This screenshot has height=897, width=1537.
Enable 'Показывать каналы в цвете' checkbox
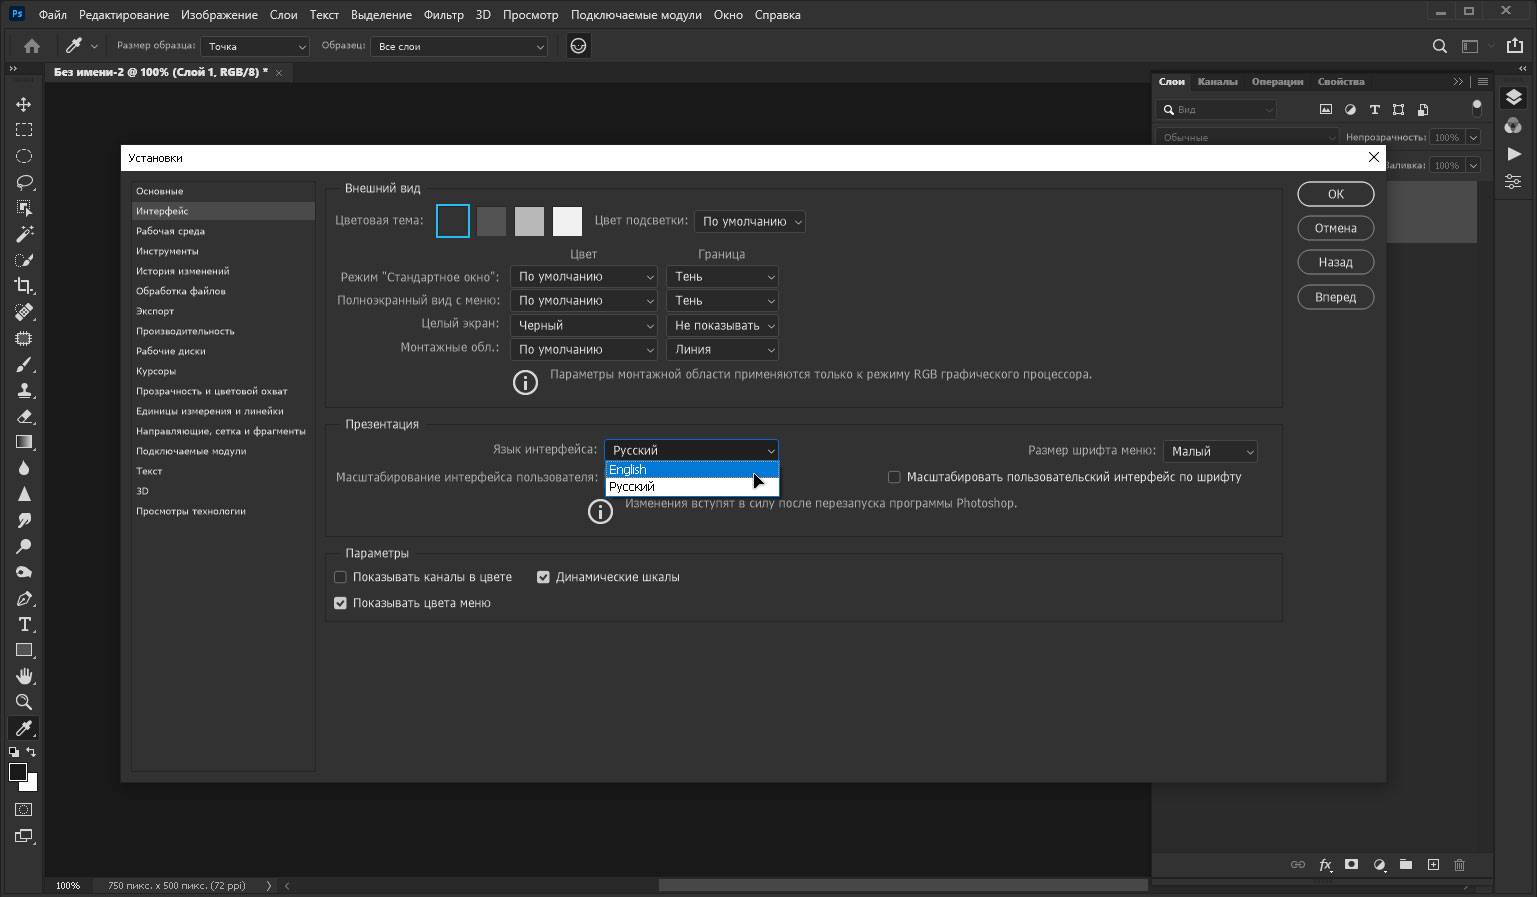click(x=340, y=577)
